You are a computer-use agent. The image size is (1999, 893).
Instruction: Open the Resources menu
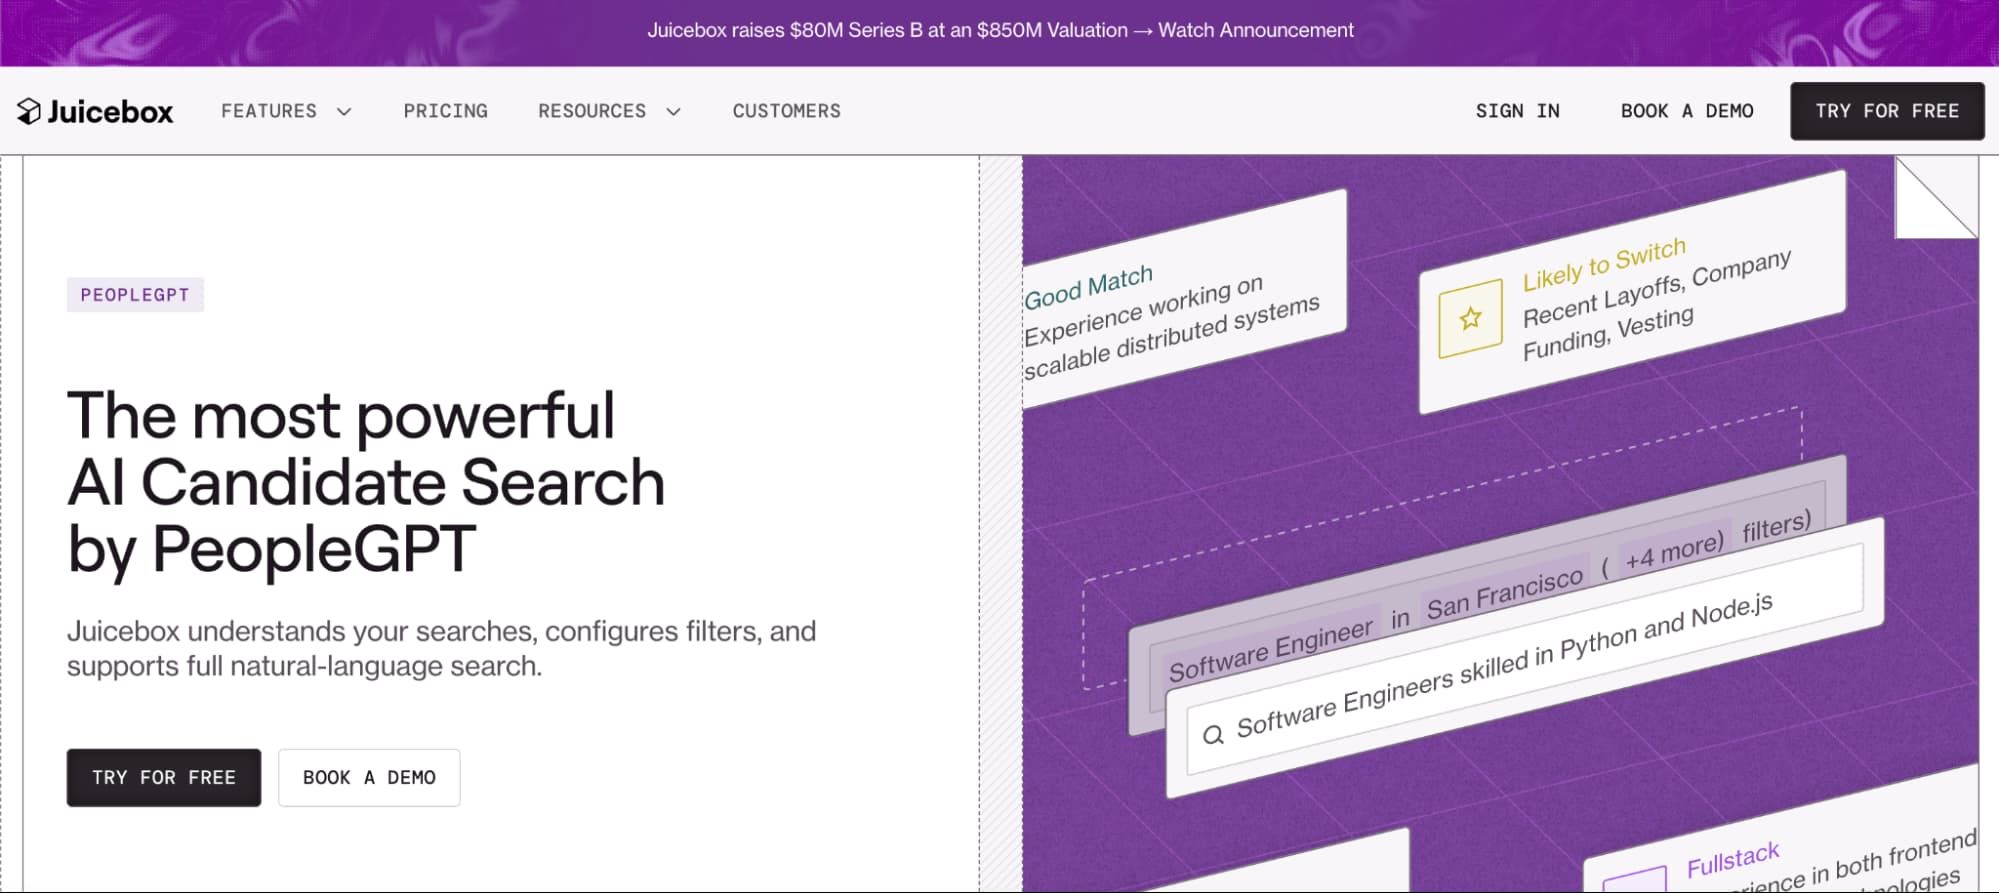pos(609,111)
